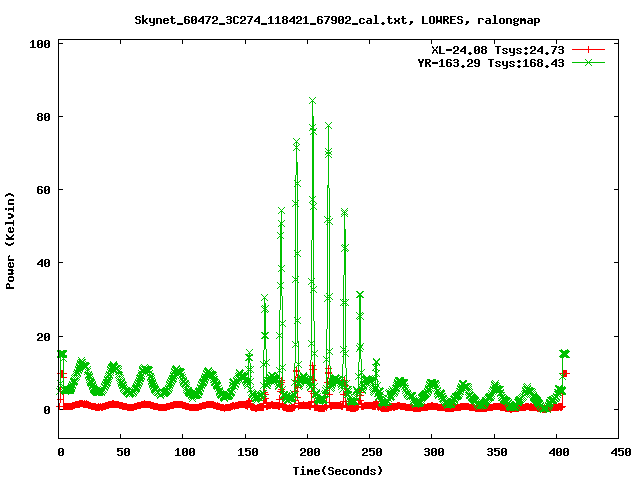Click the Time(Seconds) x-axis label
This screenshot has height=480, width=640.
click(338, 471)
